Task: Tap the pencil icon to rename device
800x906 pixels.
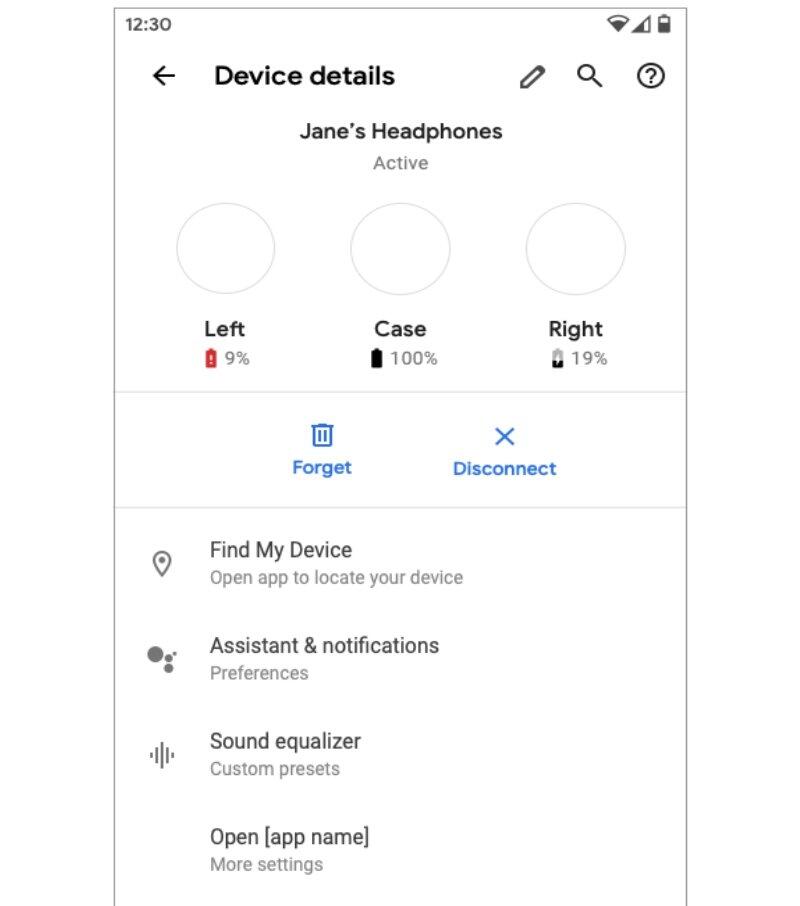Action: click(532, 76)
